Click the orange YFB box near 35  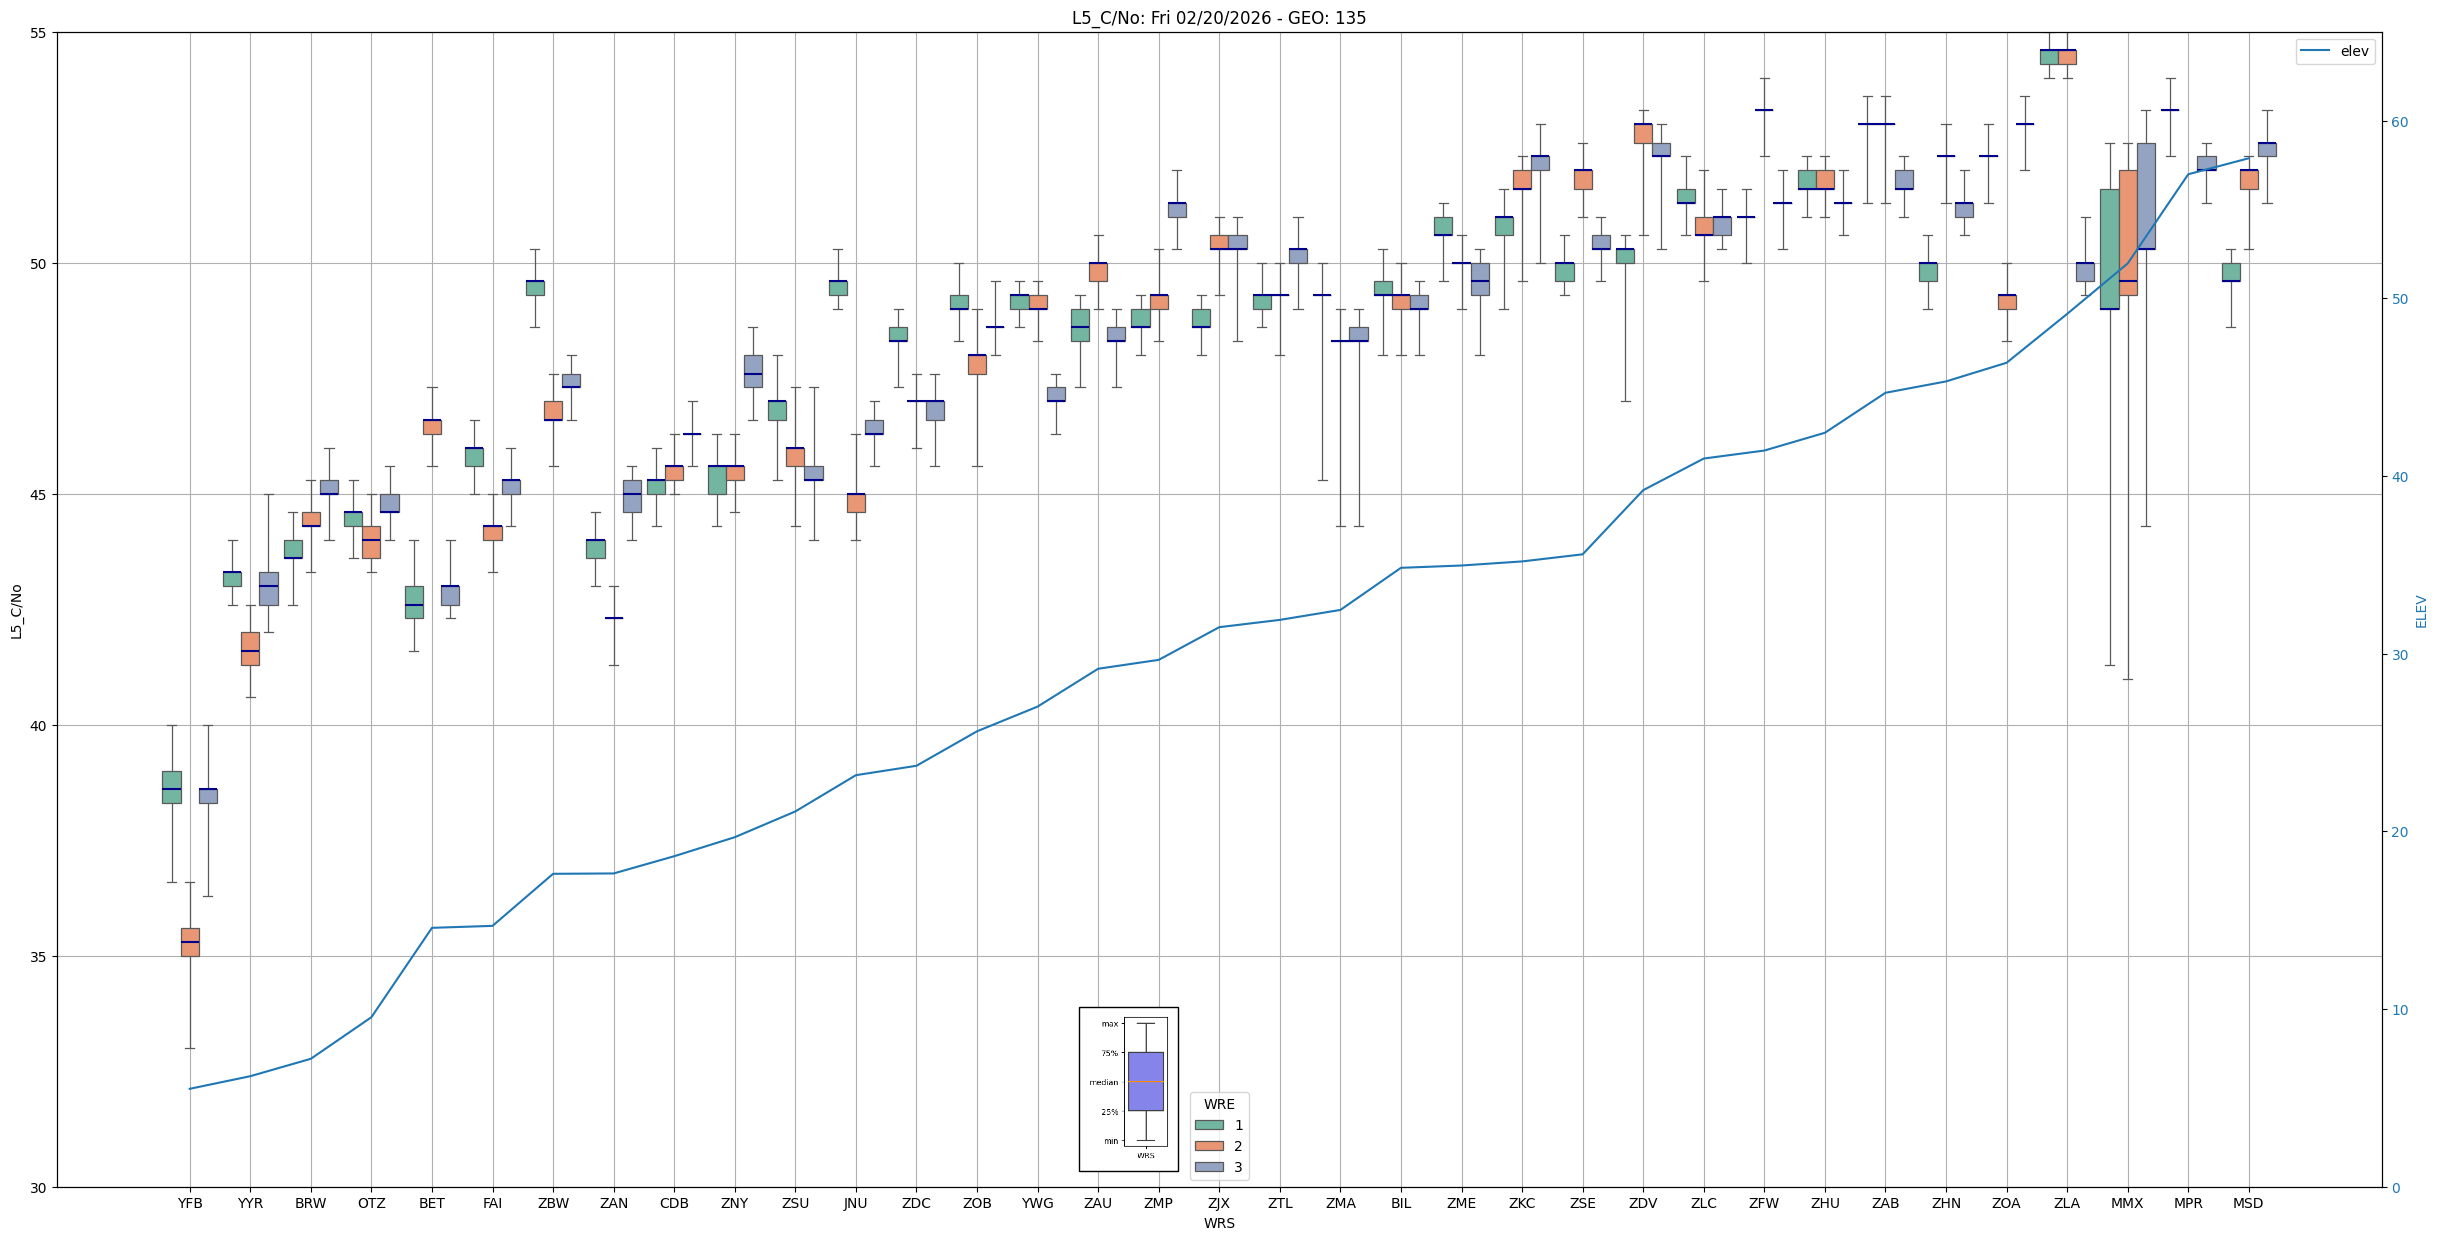tap(190, 942)
